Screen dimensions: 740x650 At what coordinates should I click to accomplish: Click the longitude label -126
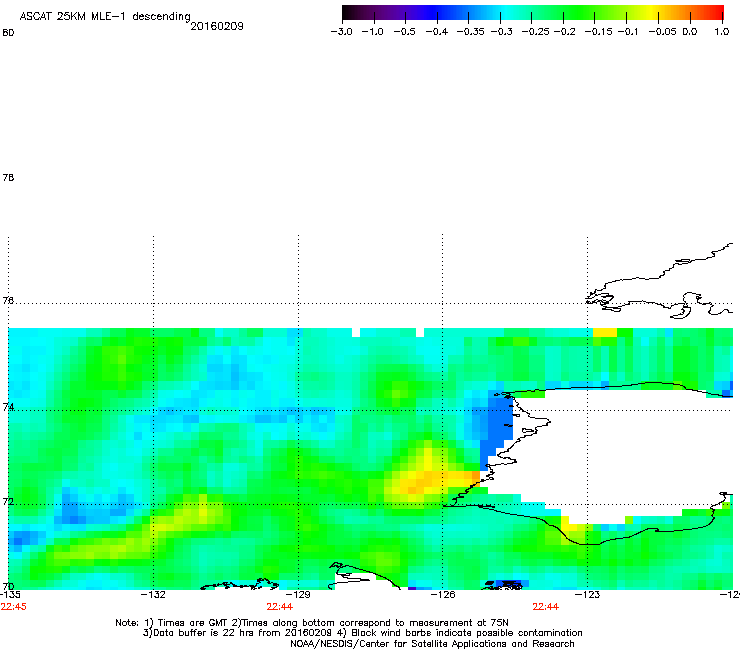point(443,595)
